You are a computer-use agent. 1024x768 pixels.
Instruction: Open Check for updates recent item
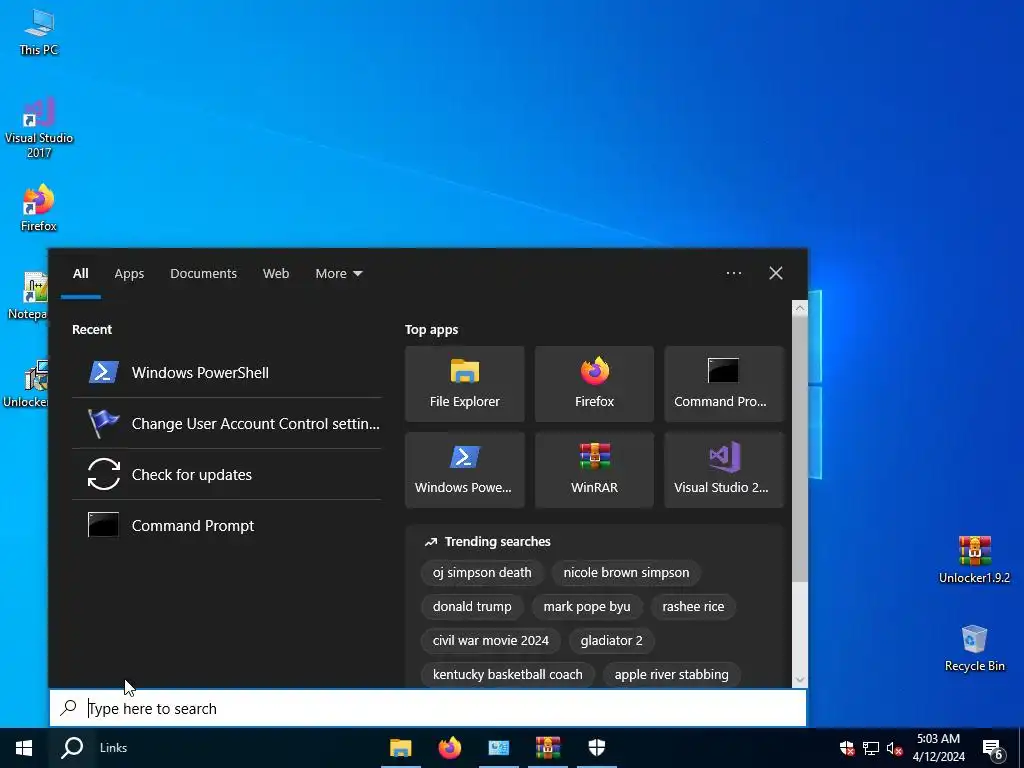pyautogui.click(x=227, y=474)
